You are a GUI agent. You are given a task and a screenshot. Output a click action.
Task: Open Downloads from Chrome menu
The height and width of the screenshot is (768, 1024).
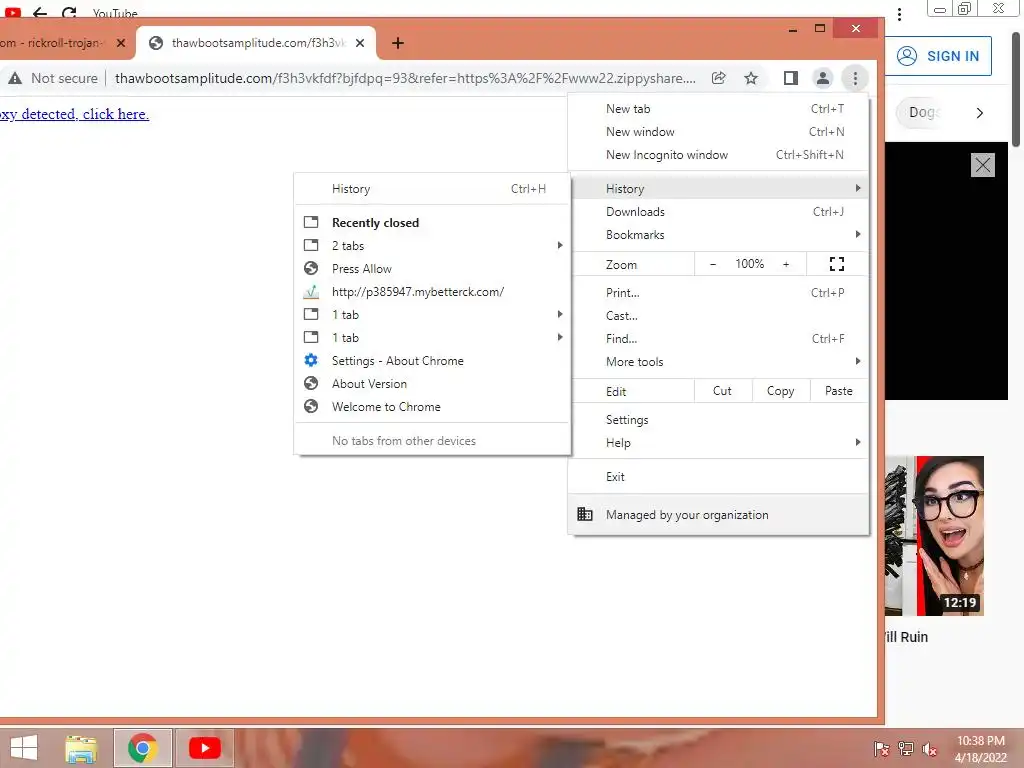point(718,212)
